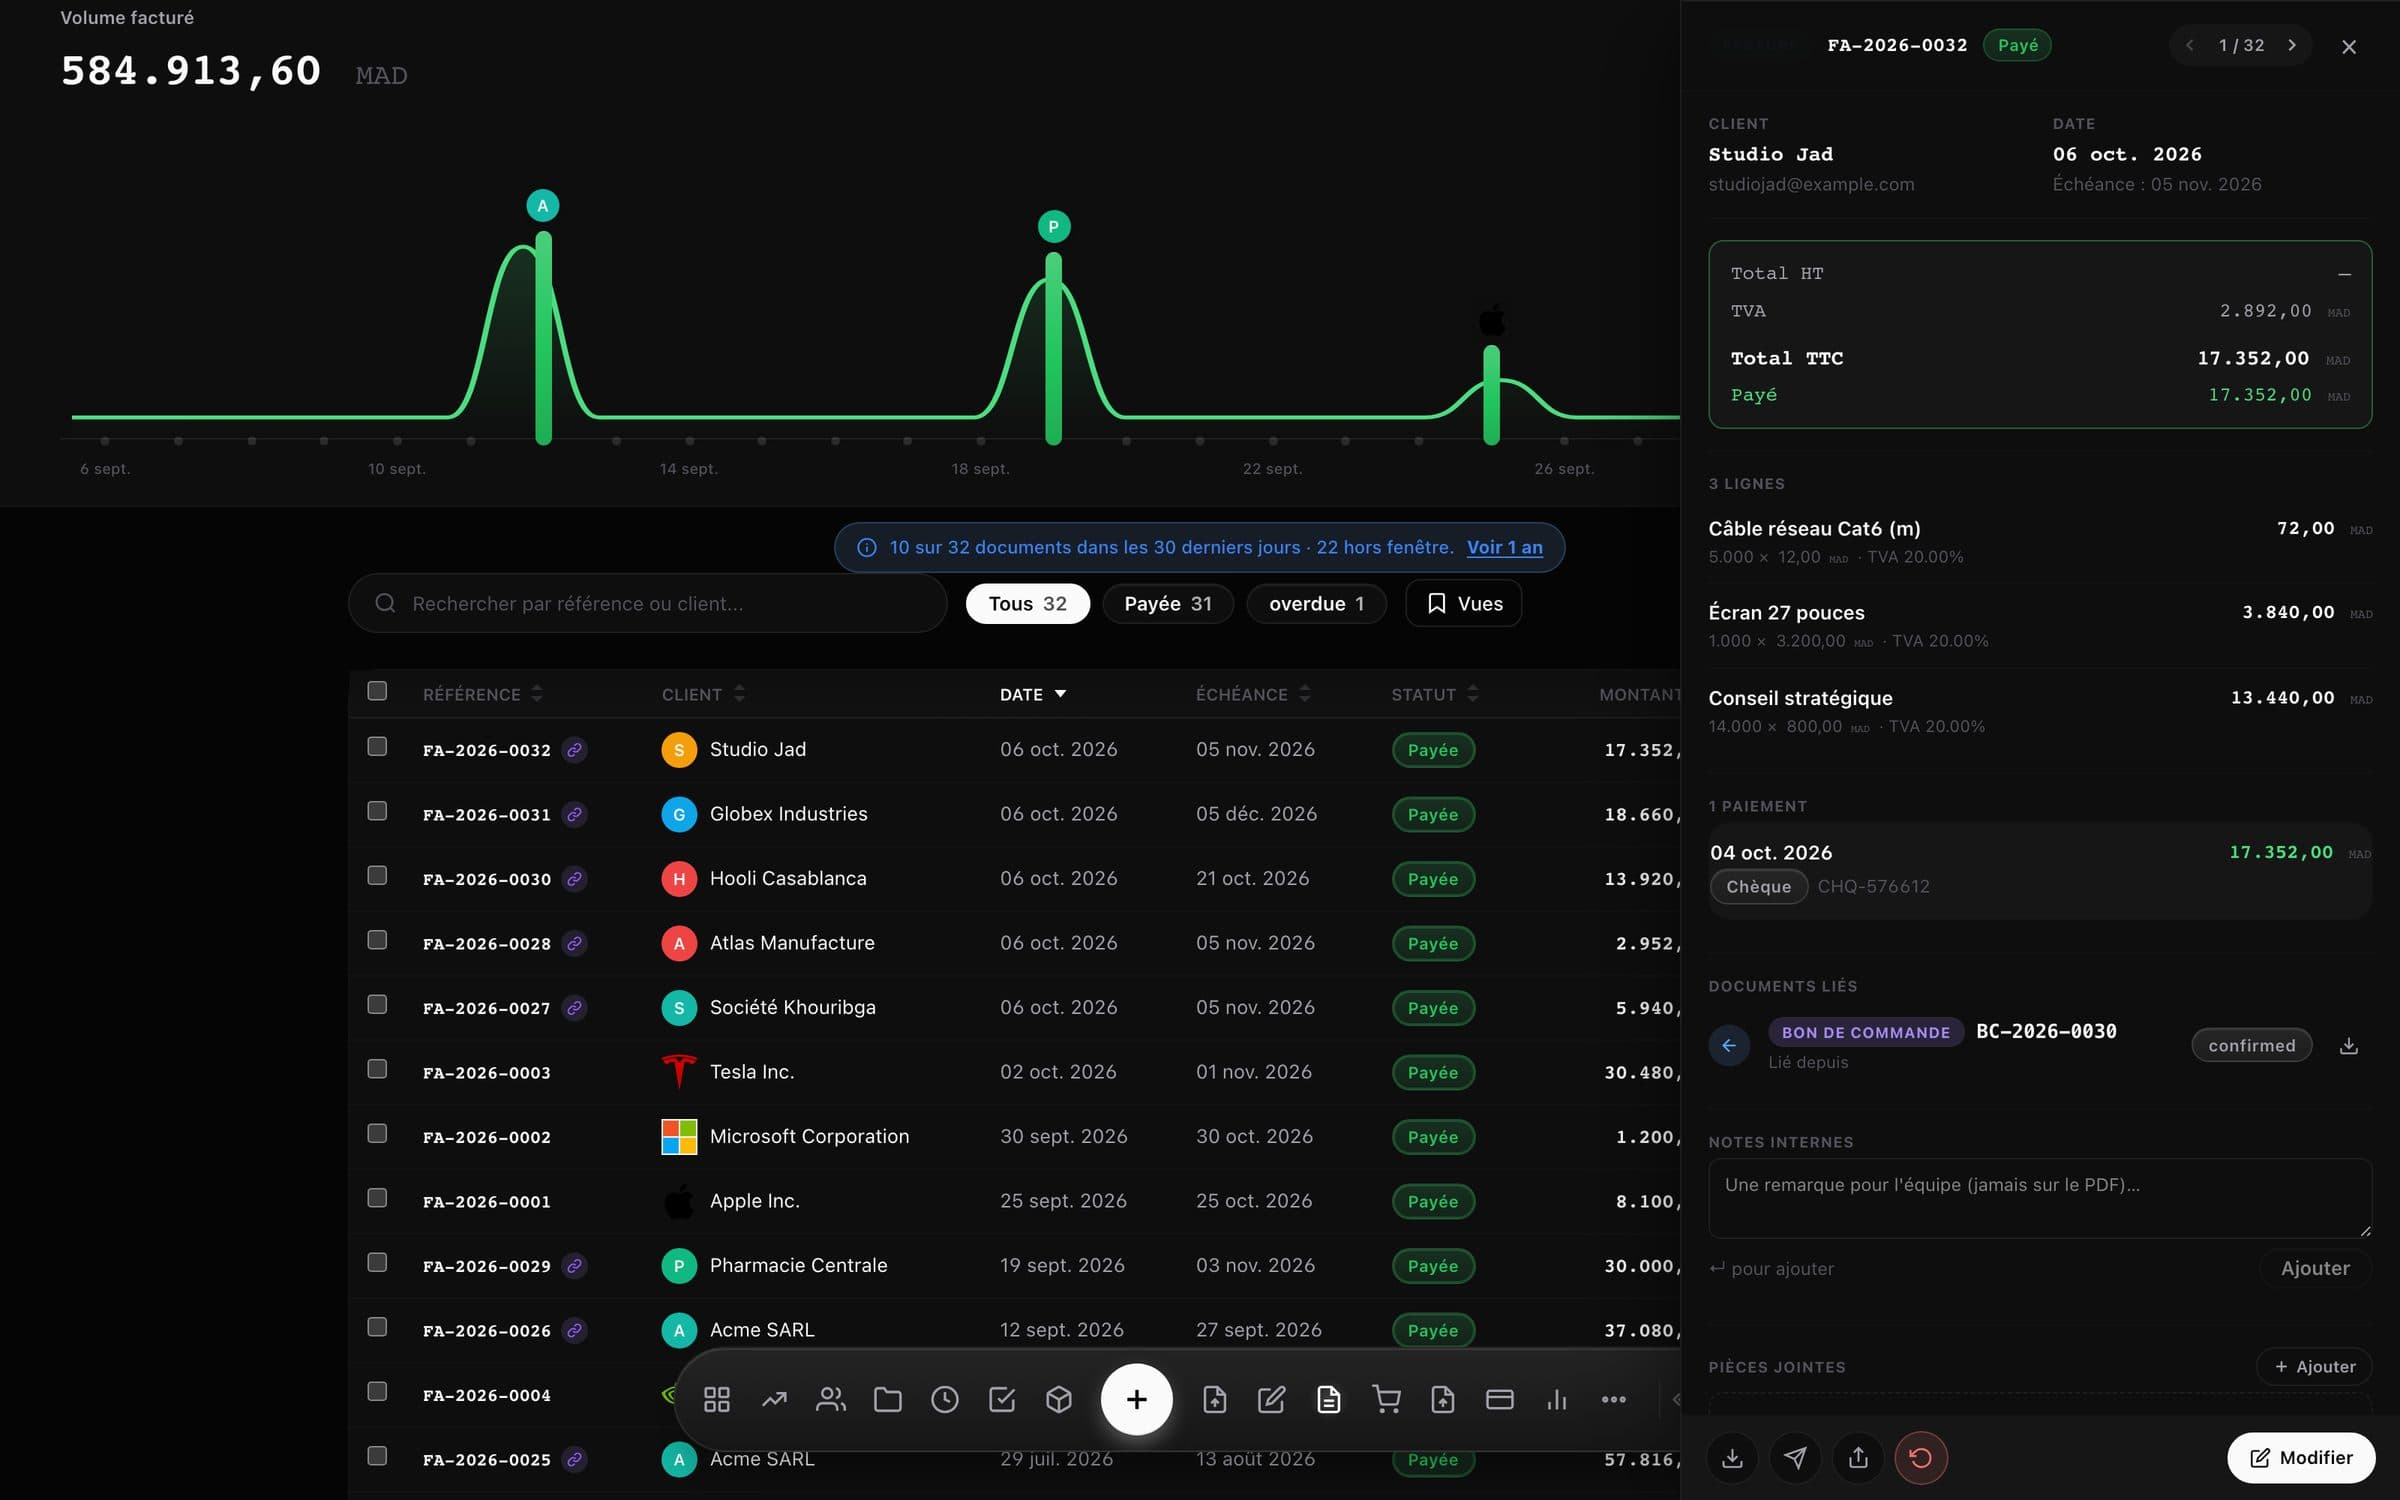Open the highlighted invoices document icon
The height and width of the screenshot is (1500, 2400).
(1328, 1399)
